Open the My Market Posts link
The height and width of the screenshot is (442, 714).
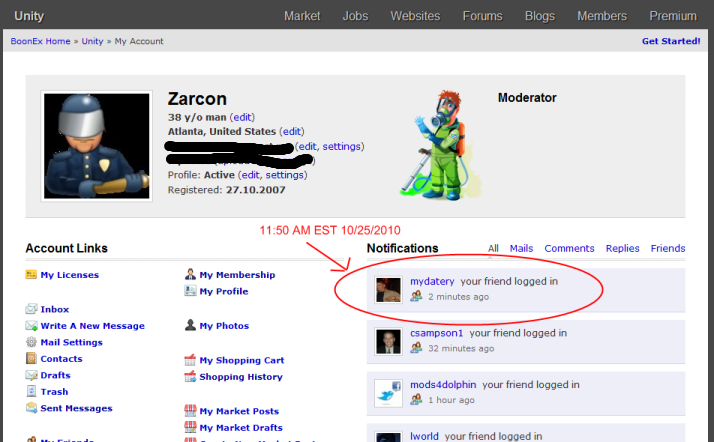pyautogui.click(x=239, y=412)
